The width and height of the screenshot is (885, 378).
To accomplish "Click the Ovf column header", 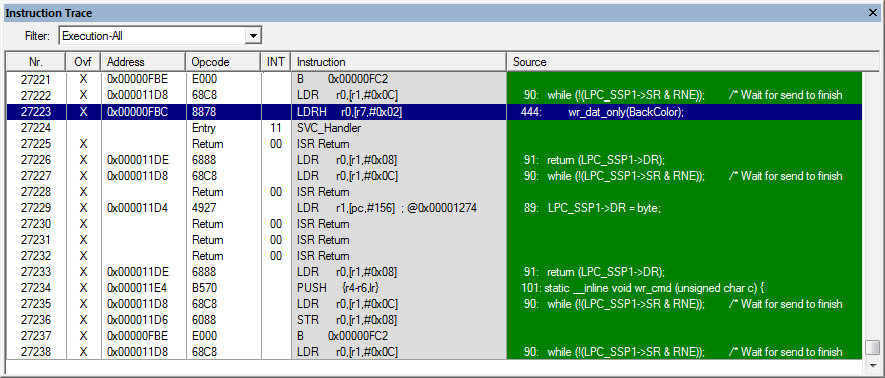I will tap(83, 62).
